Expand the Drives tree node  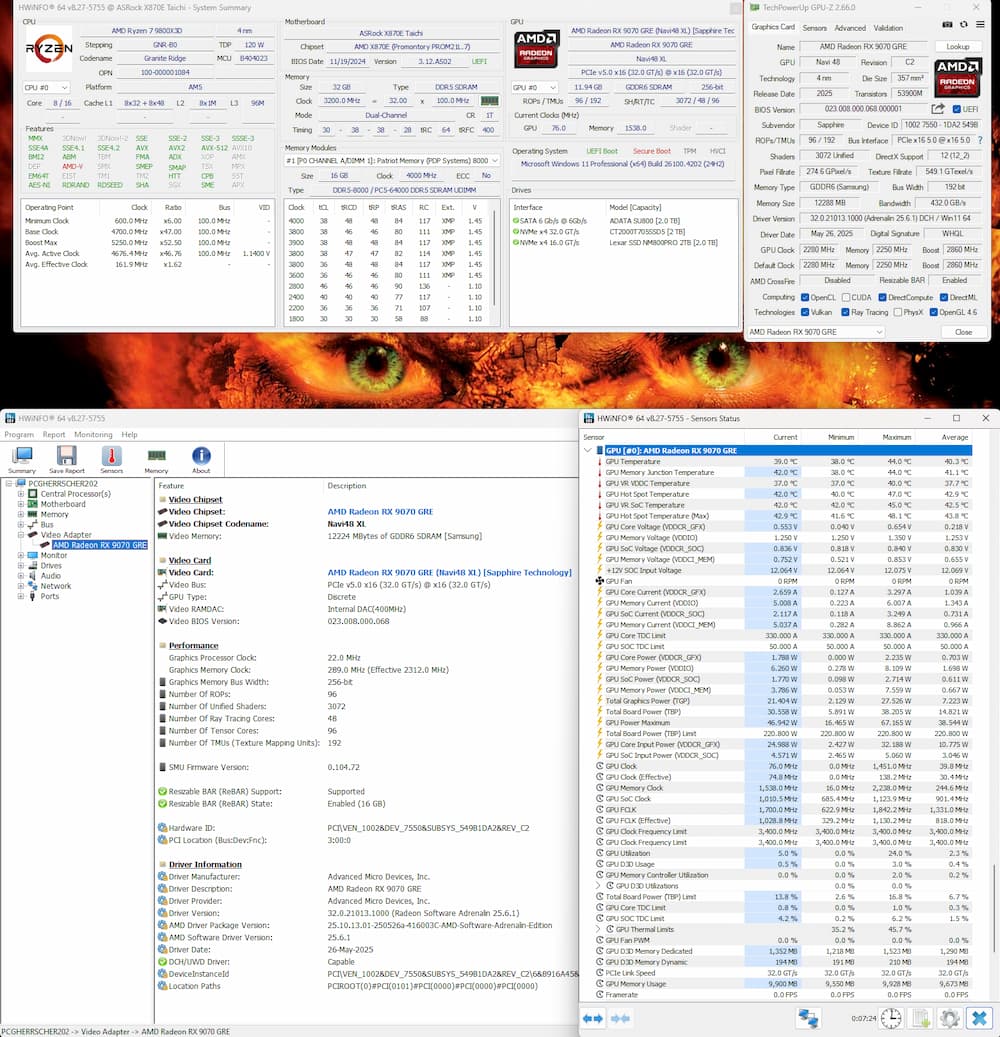click(21, 565)
